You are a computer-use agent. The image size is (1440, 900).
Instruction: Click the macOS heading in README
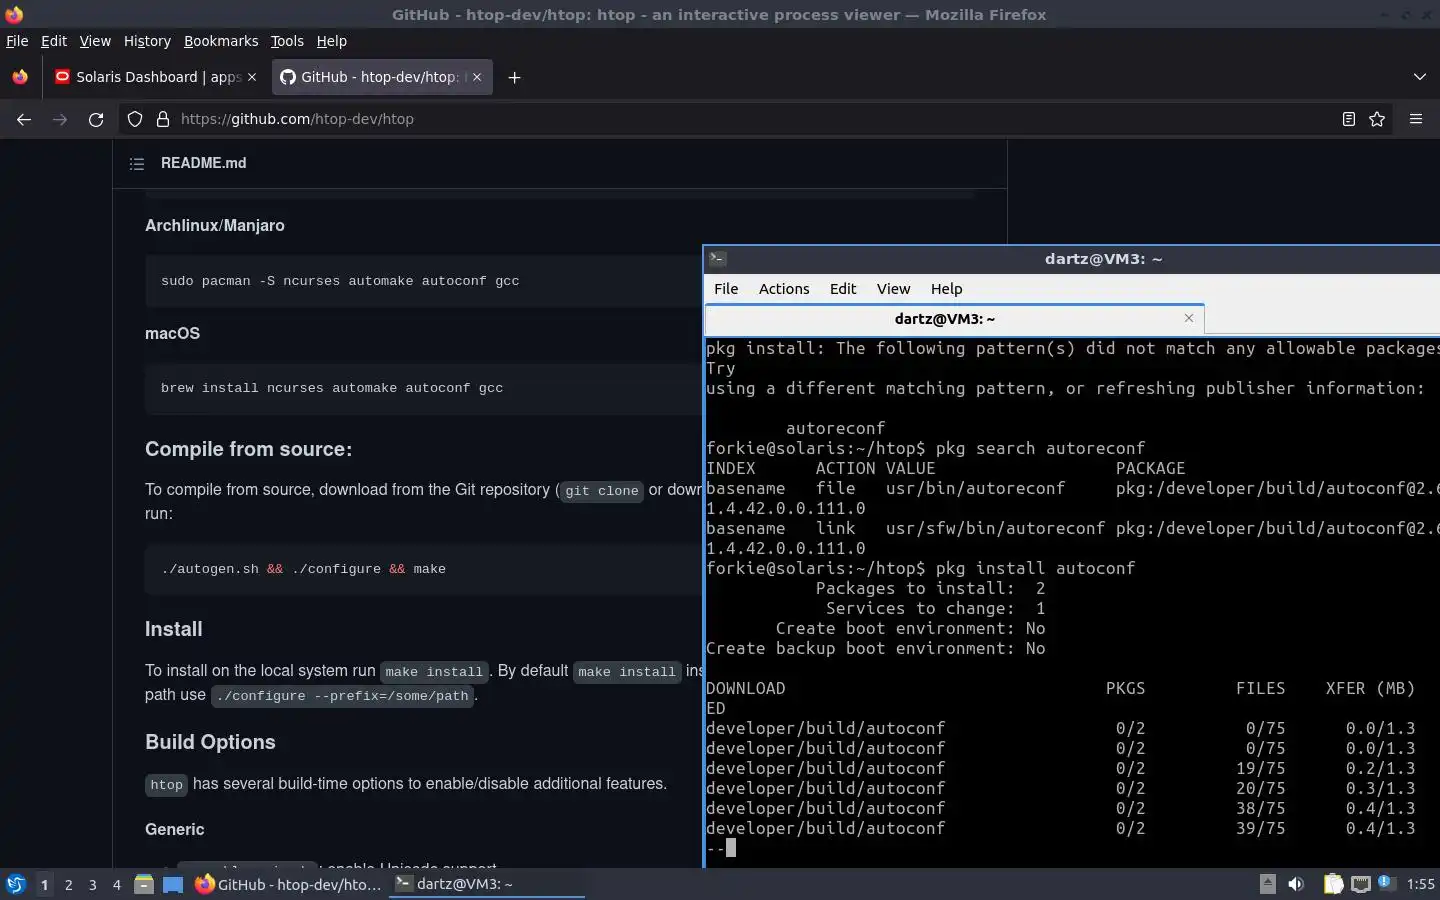pos(172,333)
